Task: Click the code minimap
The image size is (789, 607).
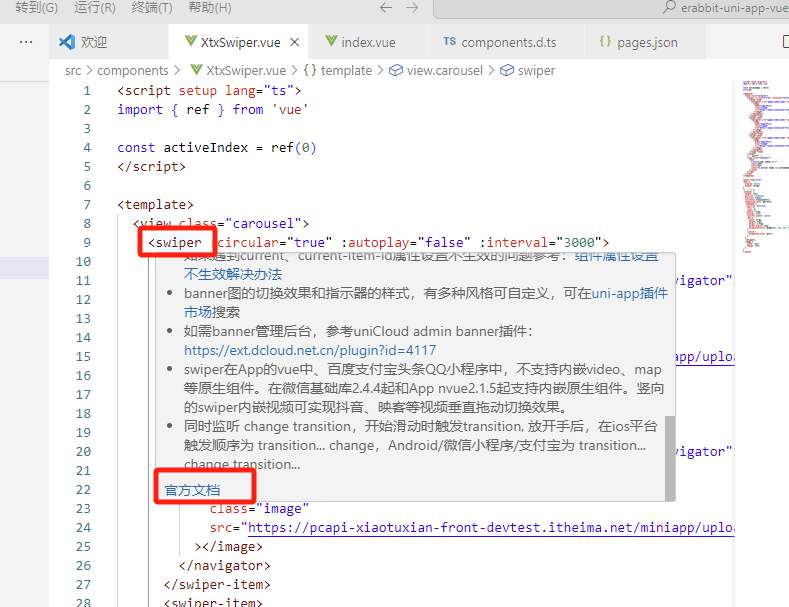Action: point(764,166)
